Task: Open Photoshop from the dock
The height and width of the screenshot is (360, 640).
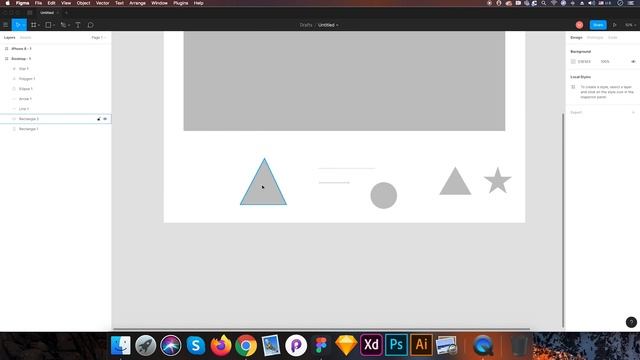Action: [396, 345]
